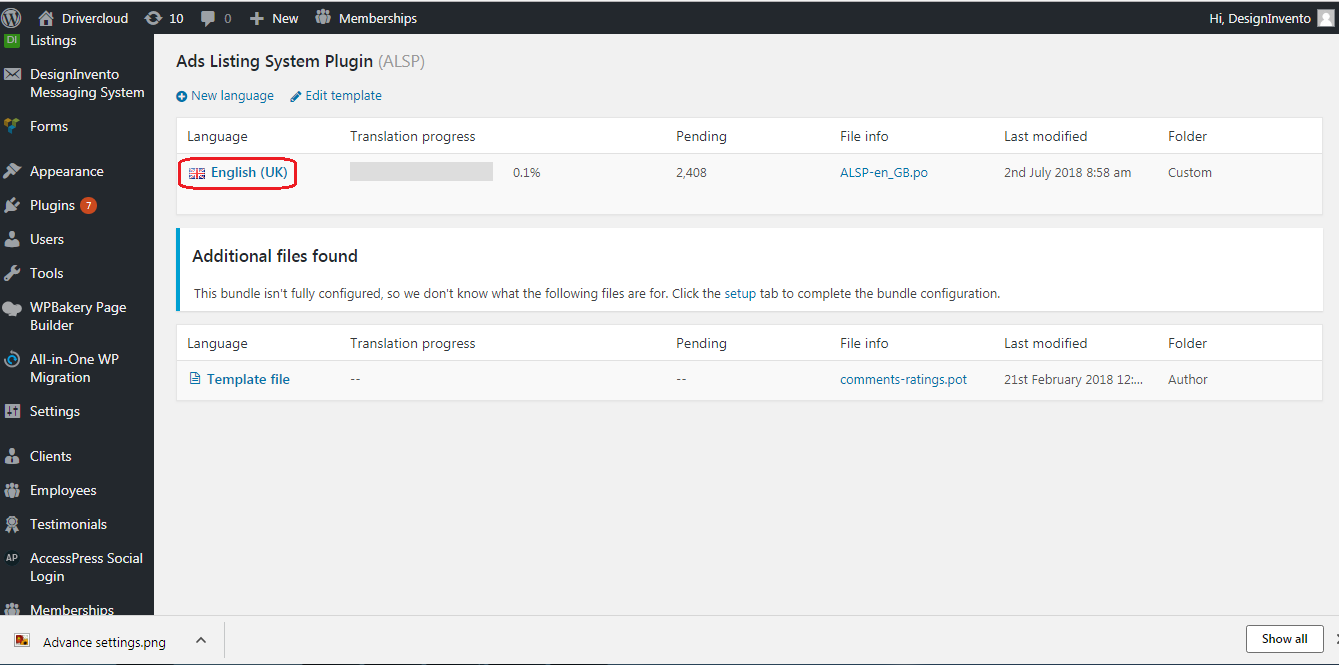Viewport: 1339px width, 665px height.
Task: Click the Custom folder cell
Action: pyautogui.click(x=1190, y=172)
